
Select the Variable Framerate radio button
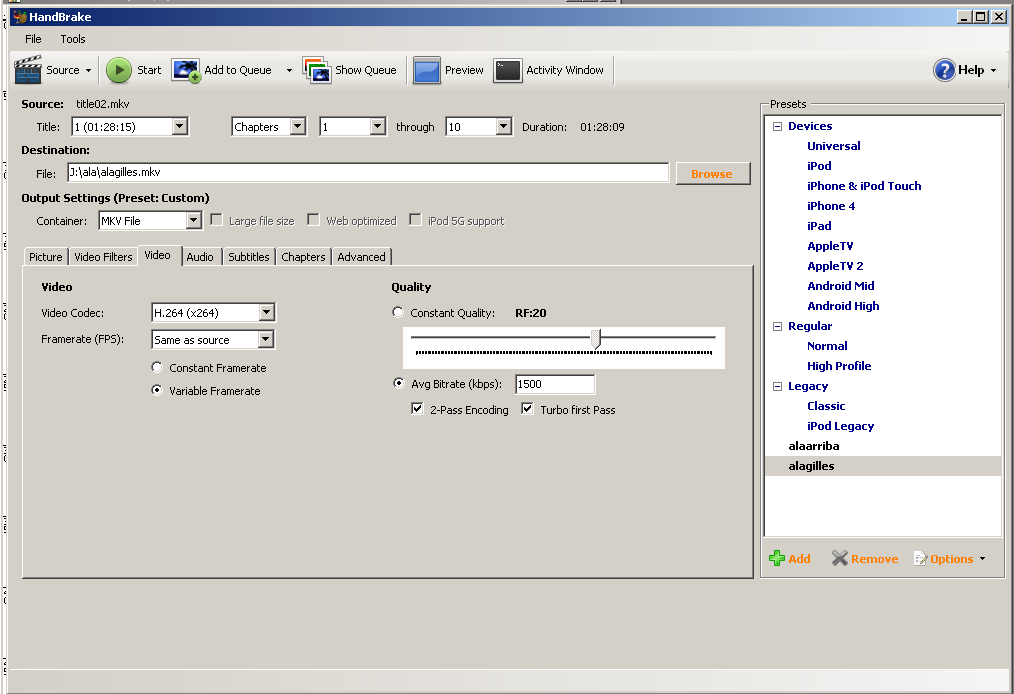pos(156,390)
